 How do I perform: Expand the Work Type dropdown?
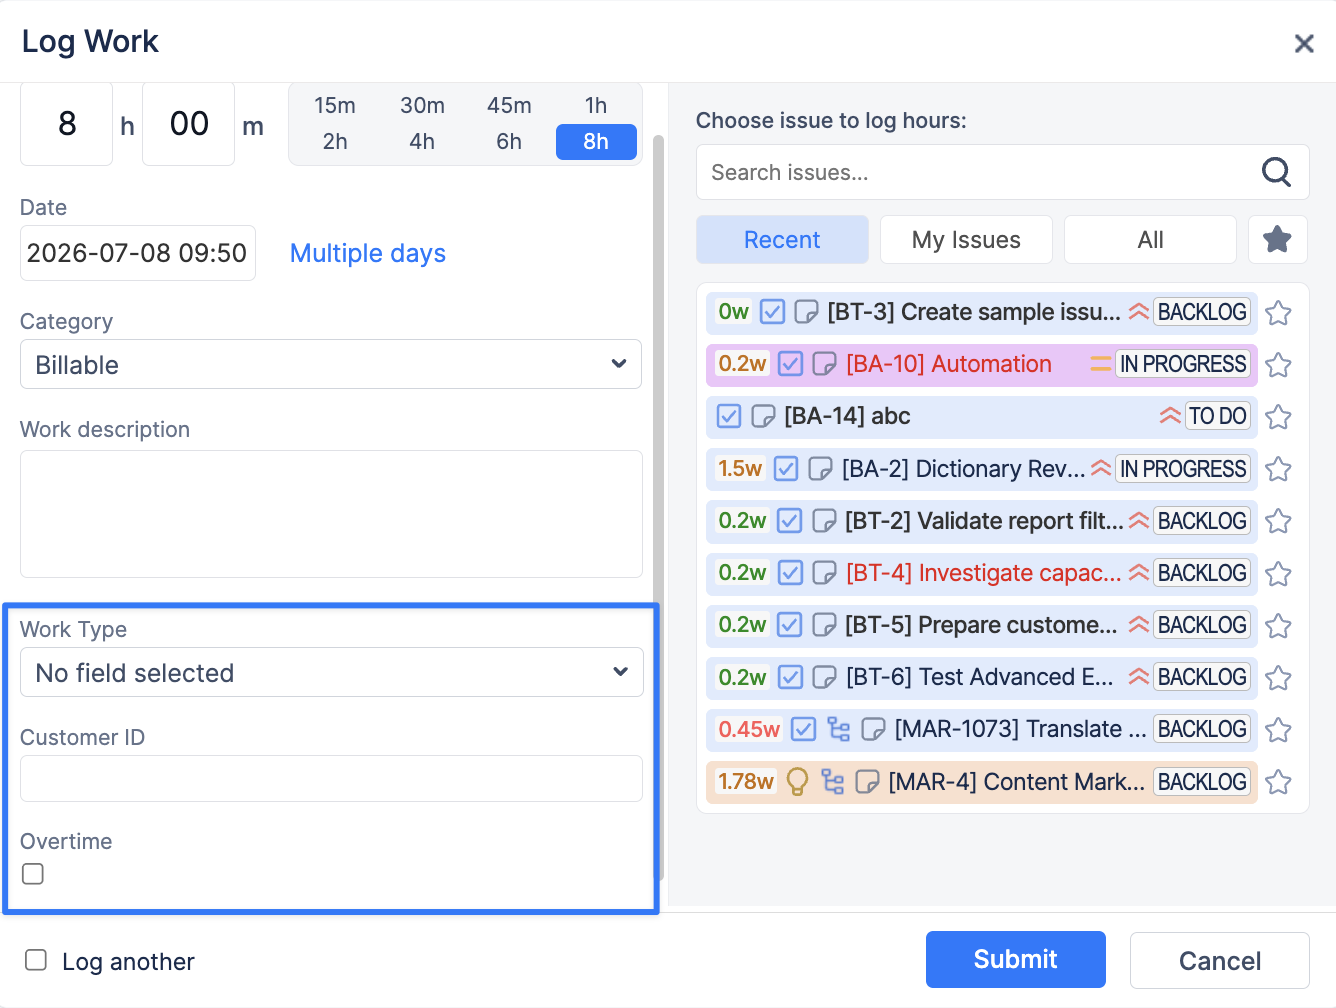(x=331, y=672)
